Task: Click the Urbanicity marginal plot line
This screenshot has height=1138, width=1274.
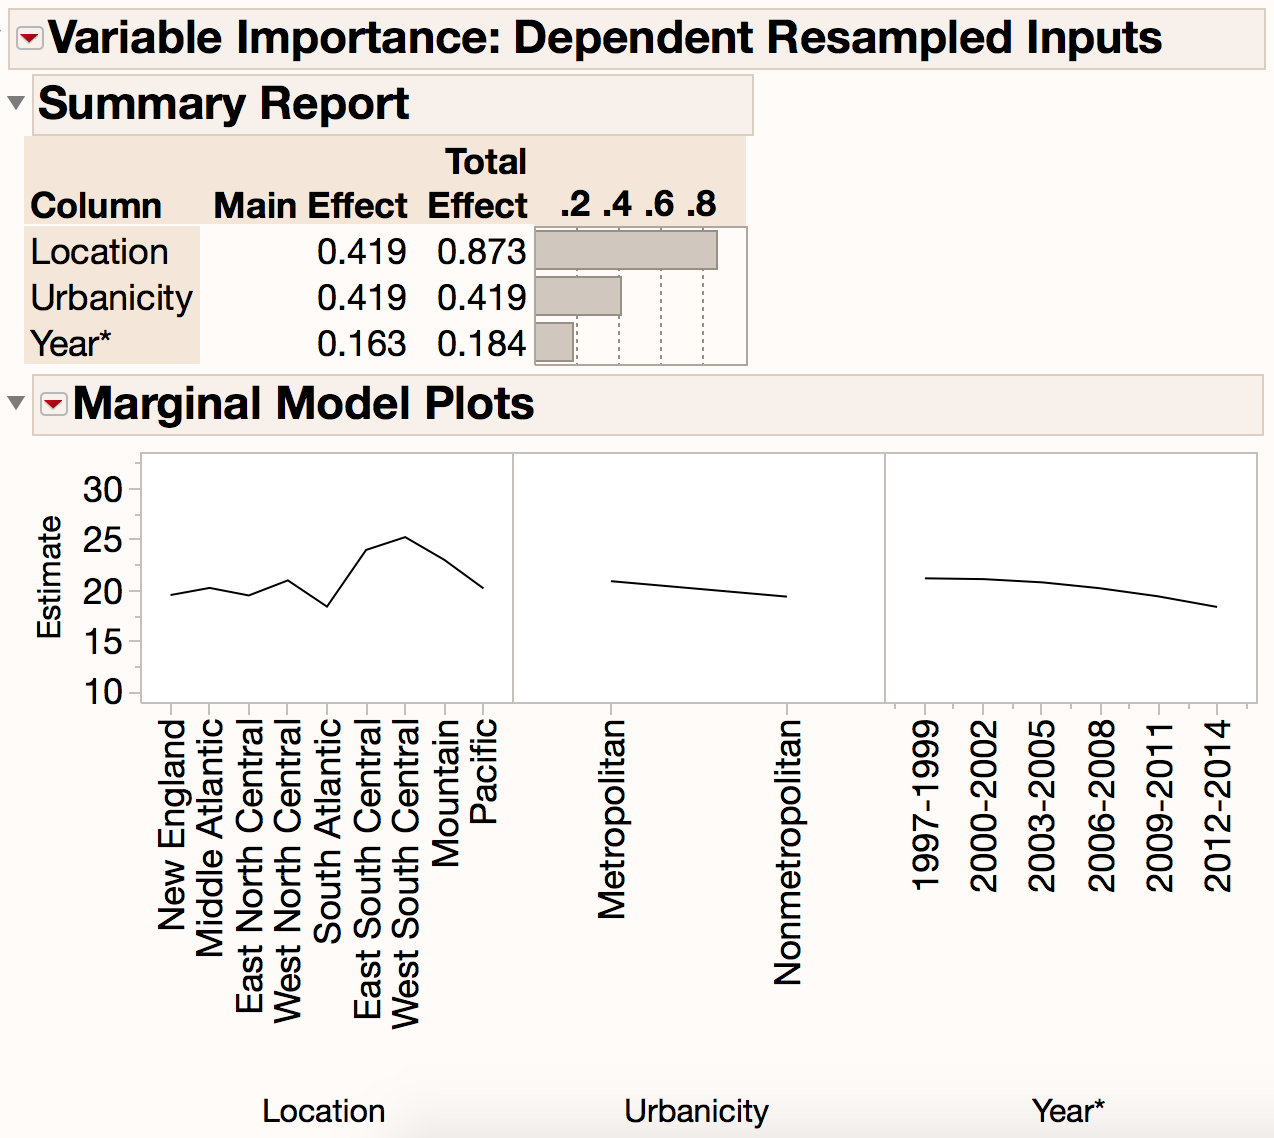Action: [x=698, y=589]
